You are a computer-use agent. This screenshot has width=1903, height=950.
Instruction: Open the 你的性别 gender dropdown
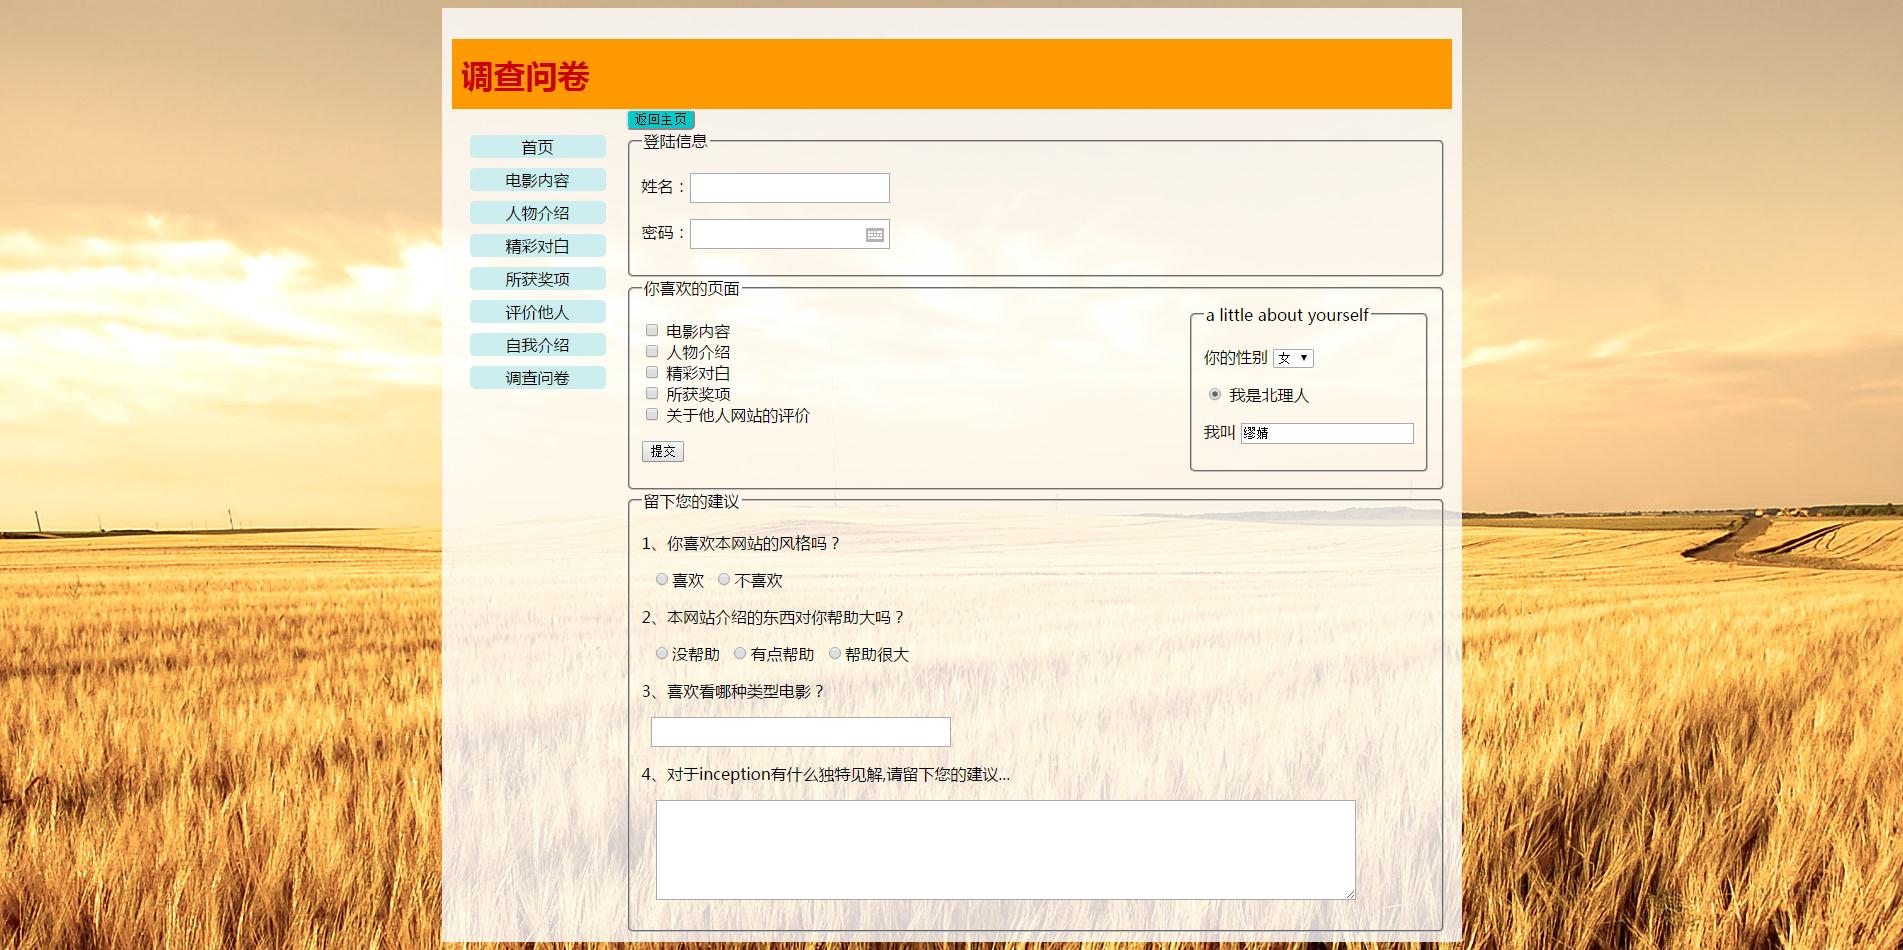(1293, 358)
